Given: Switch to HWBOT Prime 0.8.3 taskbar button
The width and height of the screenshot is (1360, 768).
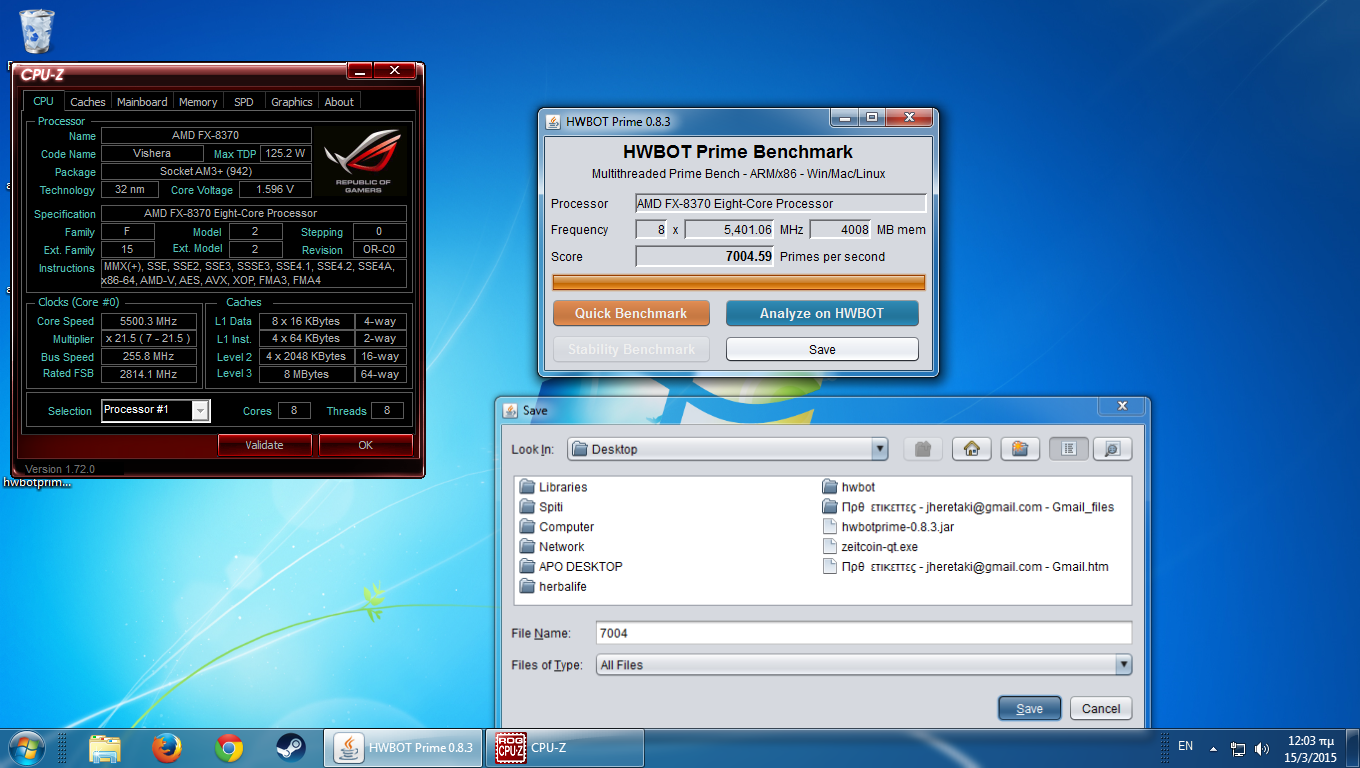Looking at the screenshot, I should click(x=403, y=748).
